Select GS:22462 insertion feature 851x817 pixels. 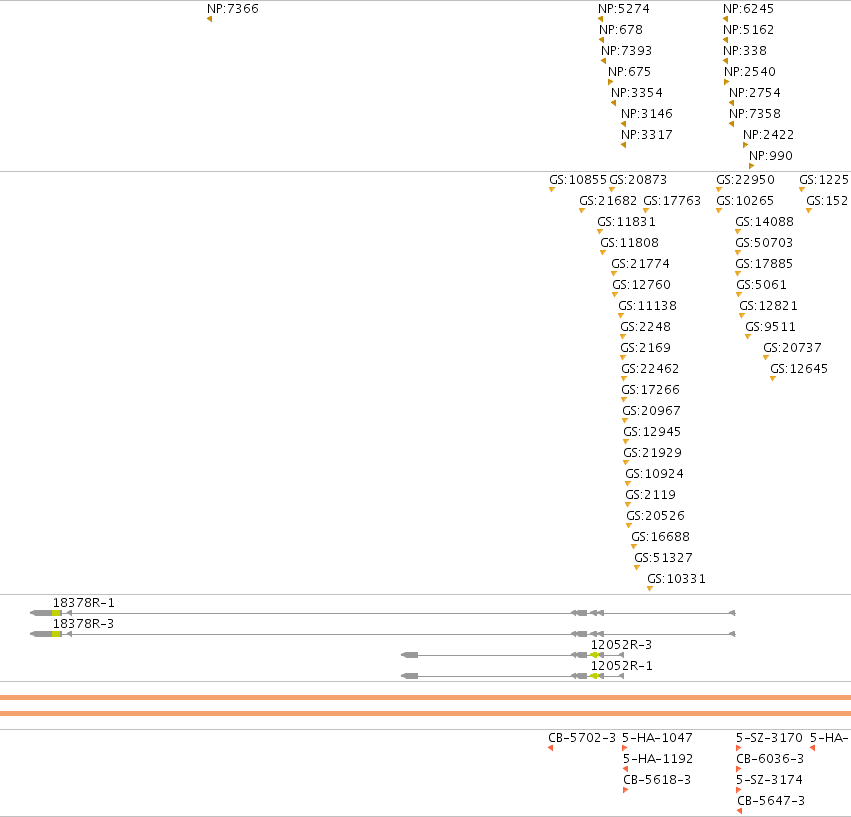coord(650,369)
